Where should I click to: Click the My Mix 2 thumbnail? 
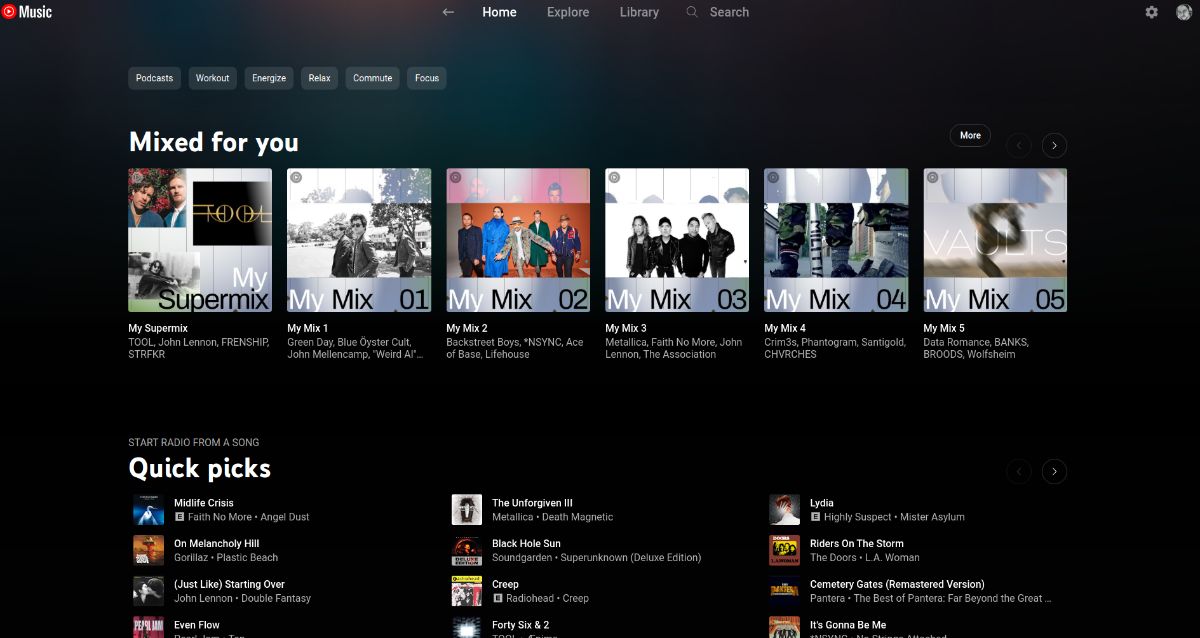pyautogui.click(x=517, y=240)
